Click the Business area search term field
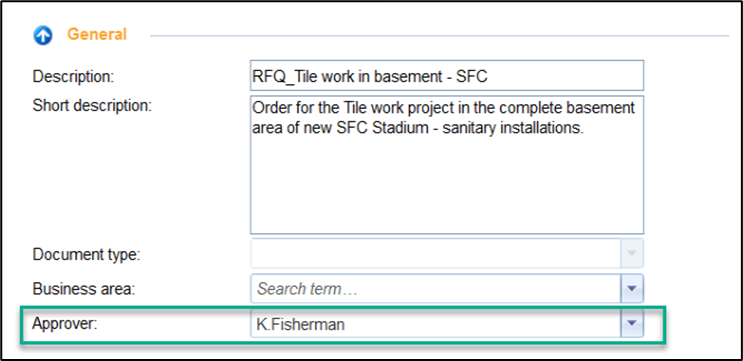Viewport: 743px width, 361px height. (435, 289)
